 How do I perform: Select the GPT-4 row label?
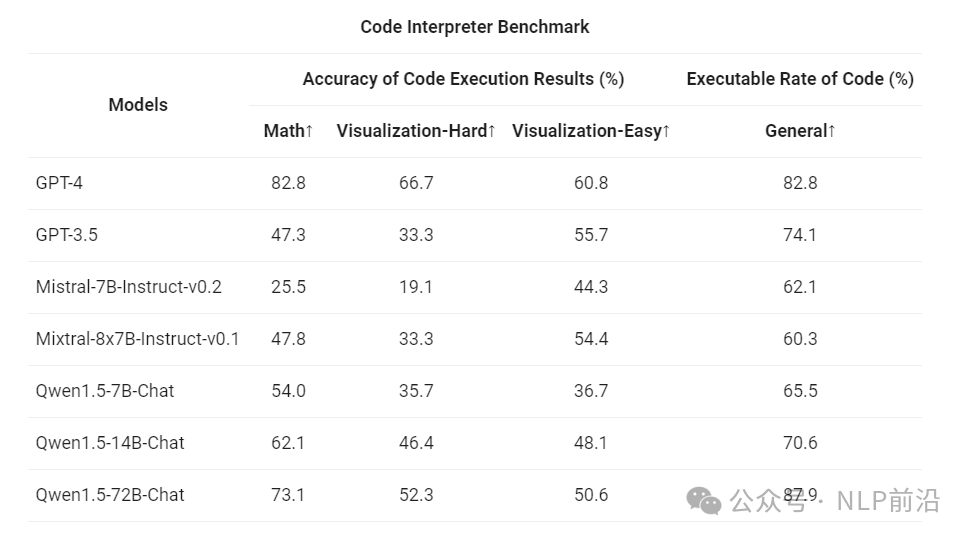59,183
